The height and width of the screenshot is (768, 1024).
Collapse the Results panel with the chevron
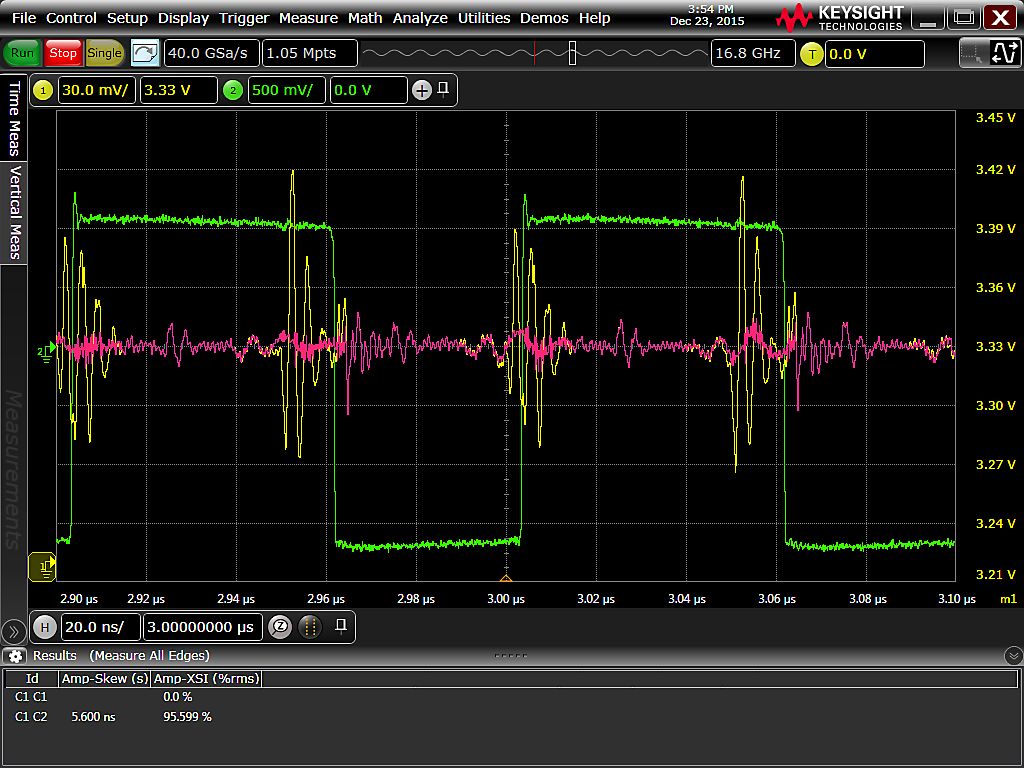coord(1012,656)
